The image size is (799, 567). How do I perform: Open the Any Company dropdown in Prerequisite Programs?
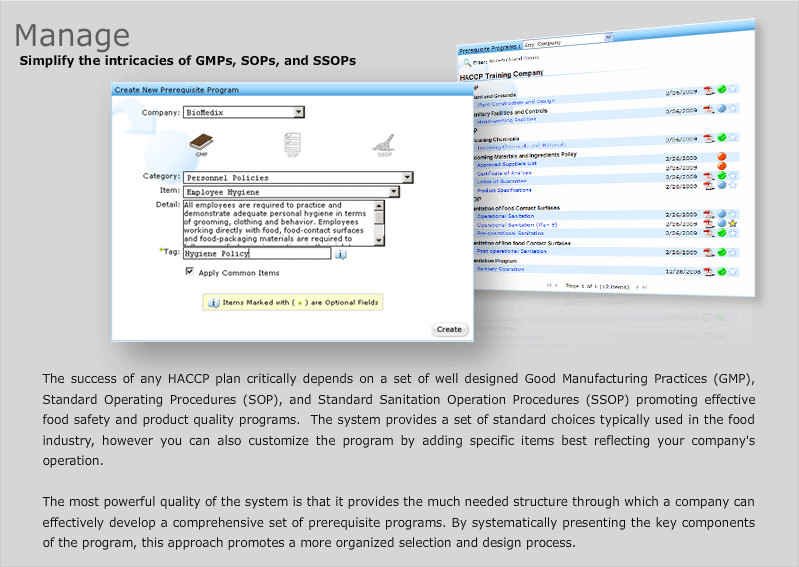(567, 41)
